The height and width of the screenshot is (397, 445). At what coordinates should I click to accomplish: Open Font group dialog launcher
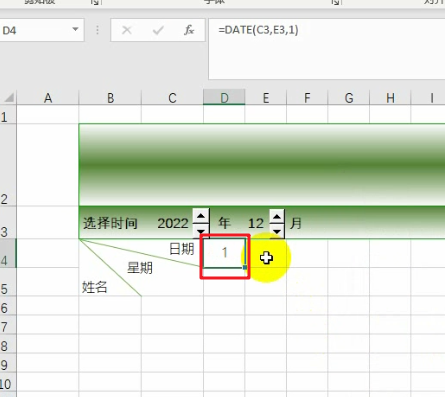click(335, 2)
